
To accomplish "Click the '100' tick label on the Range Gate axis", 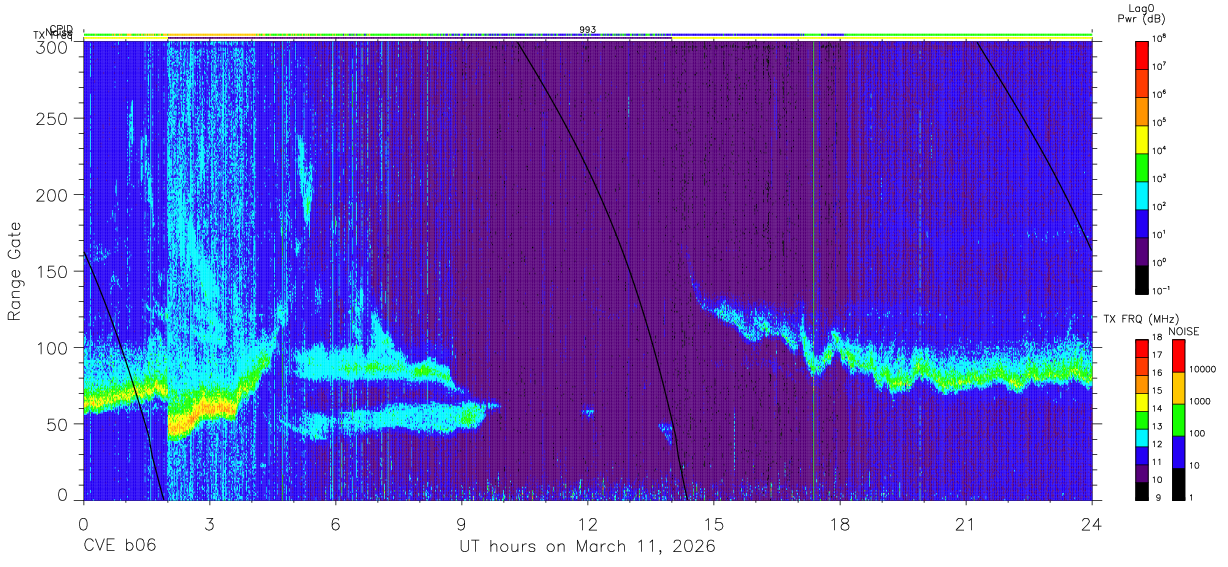I will pyautogui.click(x=55, y=348).
